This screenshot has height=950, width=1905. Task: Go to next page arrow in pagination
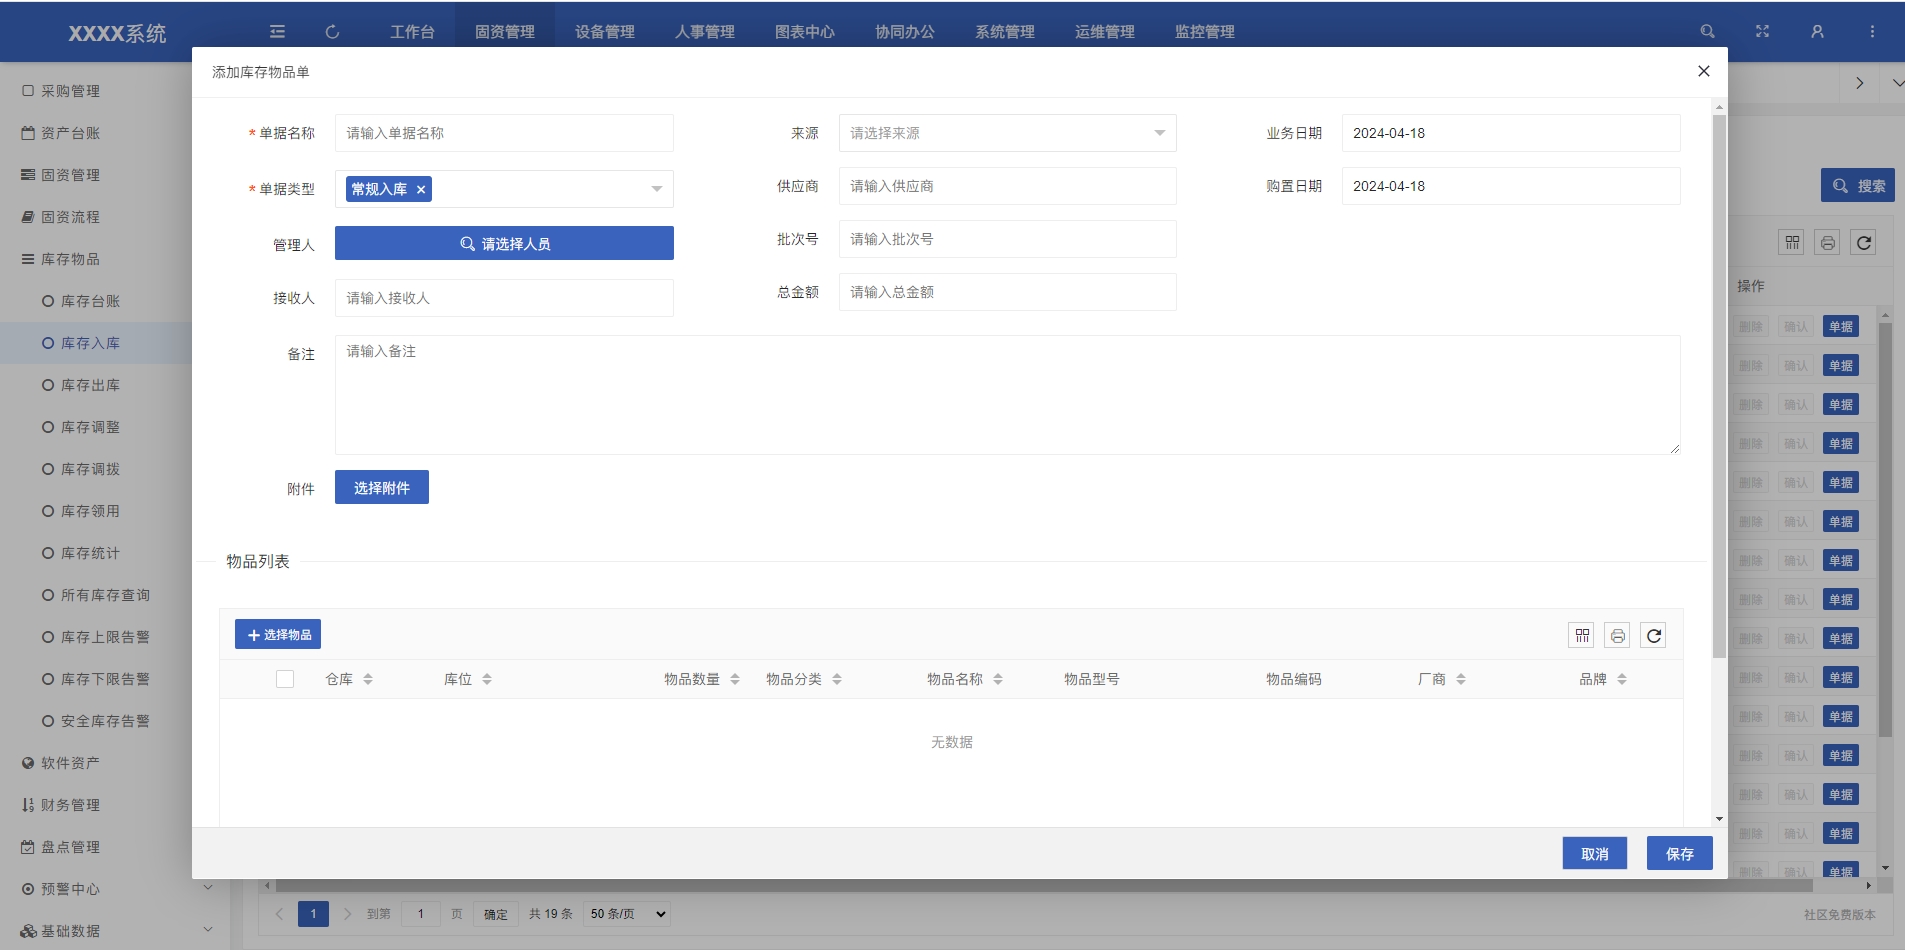347,914
